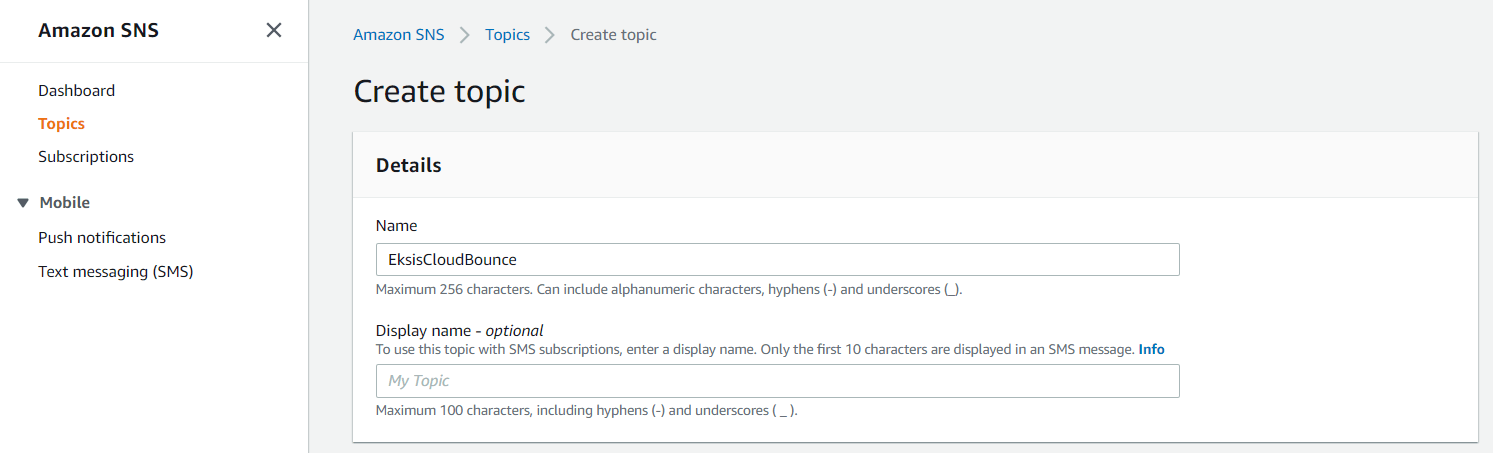Viewport: 1493px width, 453px height.
Task: Click the Display name optional label
Action: 459,330
